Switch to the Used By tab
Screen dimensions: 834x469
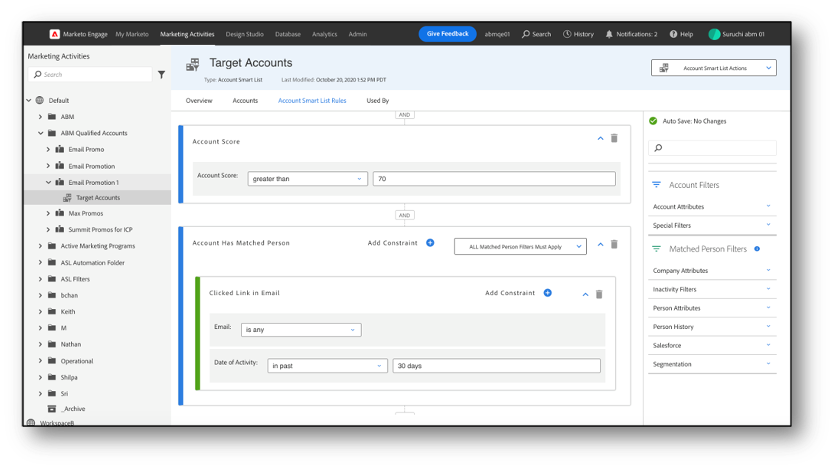tap(378, 100)
